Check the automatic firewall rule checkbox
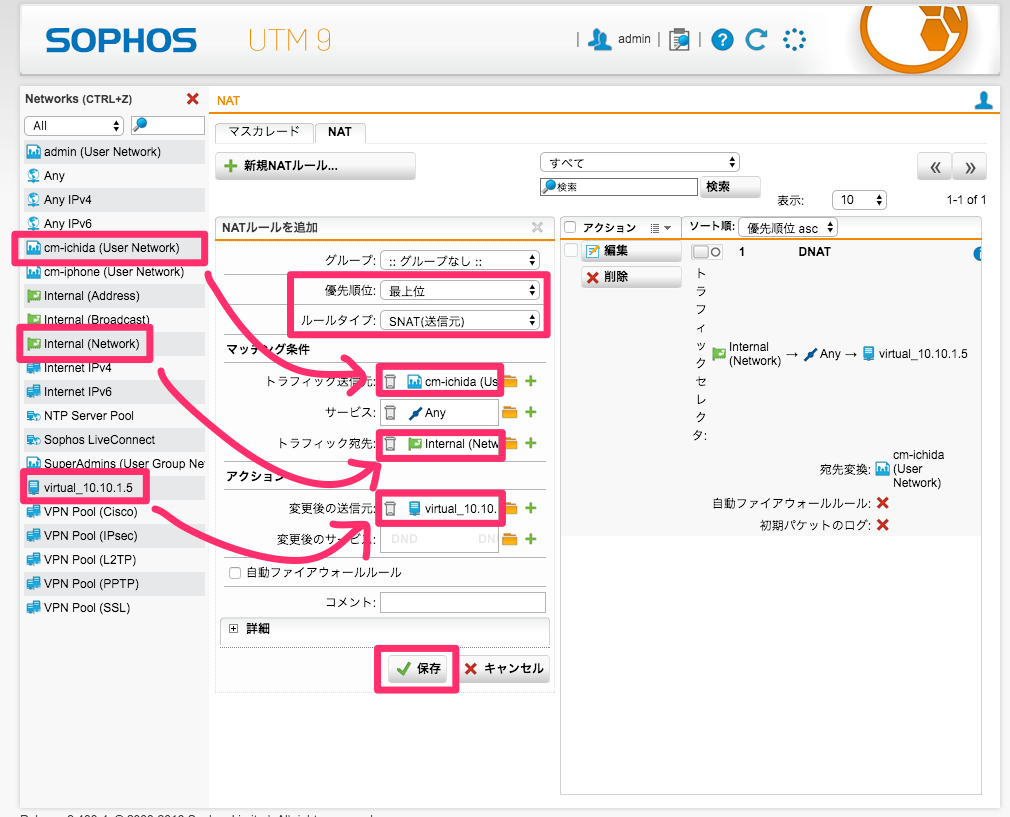This screenshot has height=817, width=1010. tap(235, 573)
